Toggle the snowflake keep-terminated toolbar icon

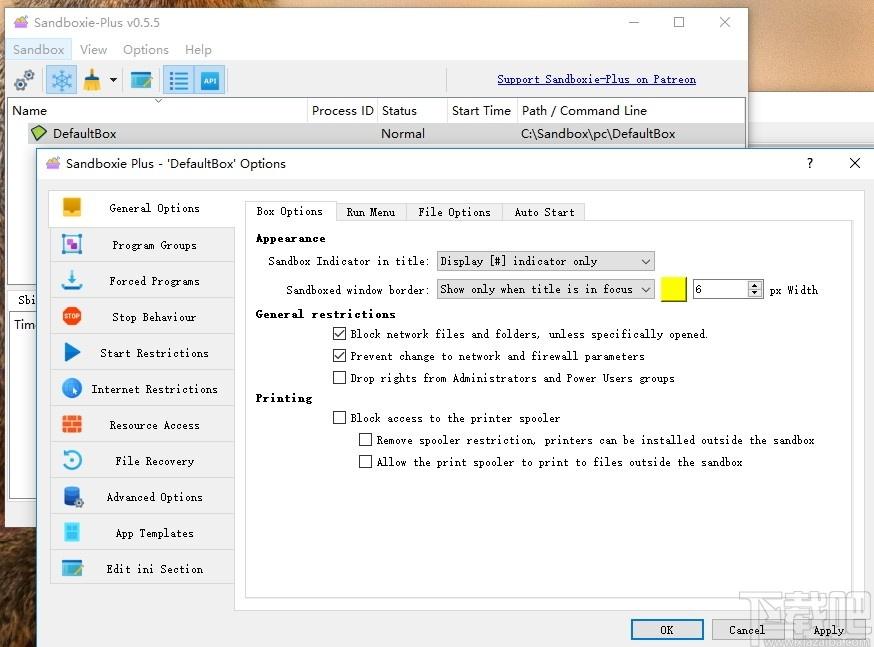click(61, 80)
